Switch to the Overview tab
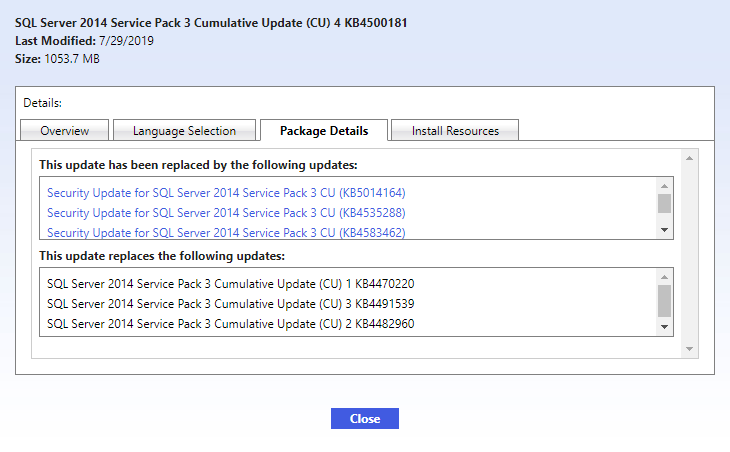Screen dimensions: 730x452 point(65,131)
